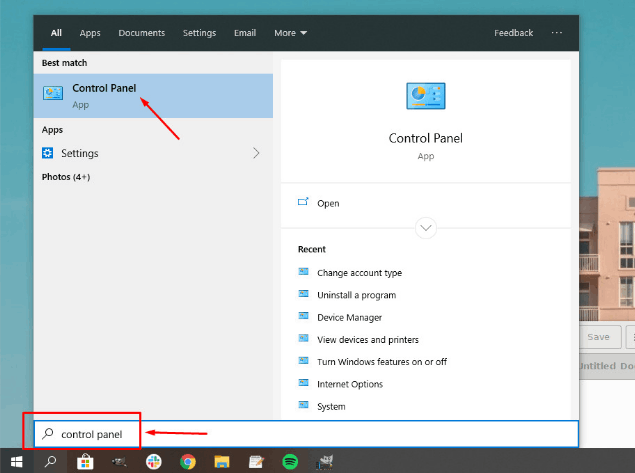The width and height of the screenshot is (635, 473).
Task: Launch Spotify from the taskbar
Action: (x=290, y=462)
